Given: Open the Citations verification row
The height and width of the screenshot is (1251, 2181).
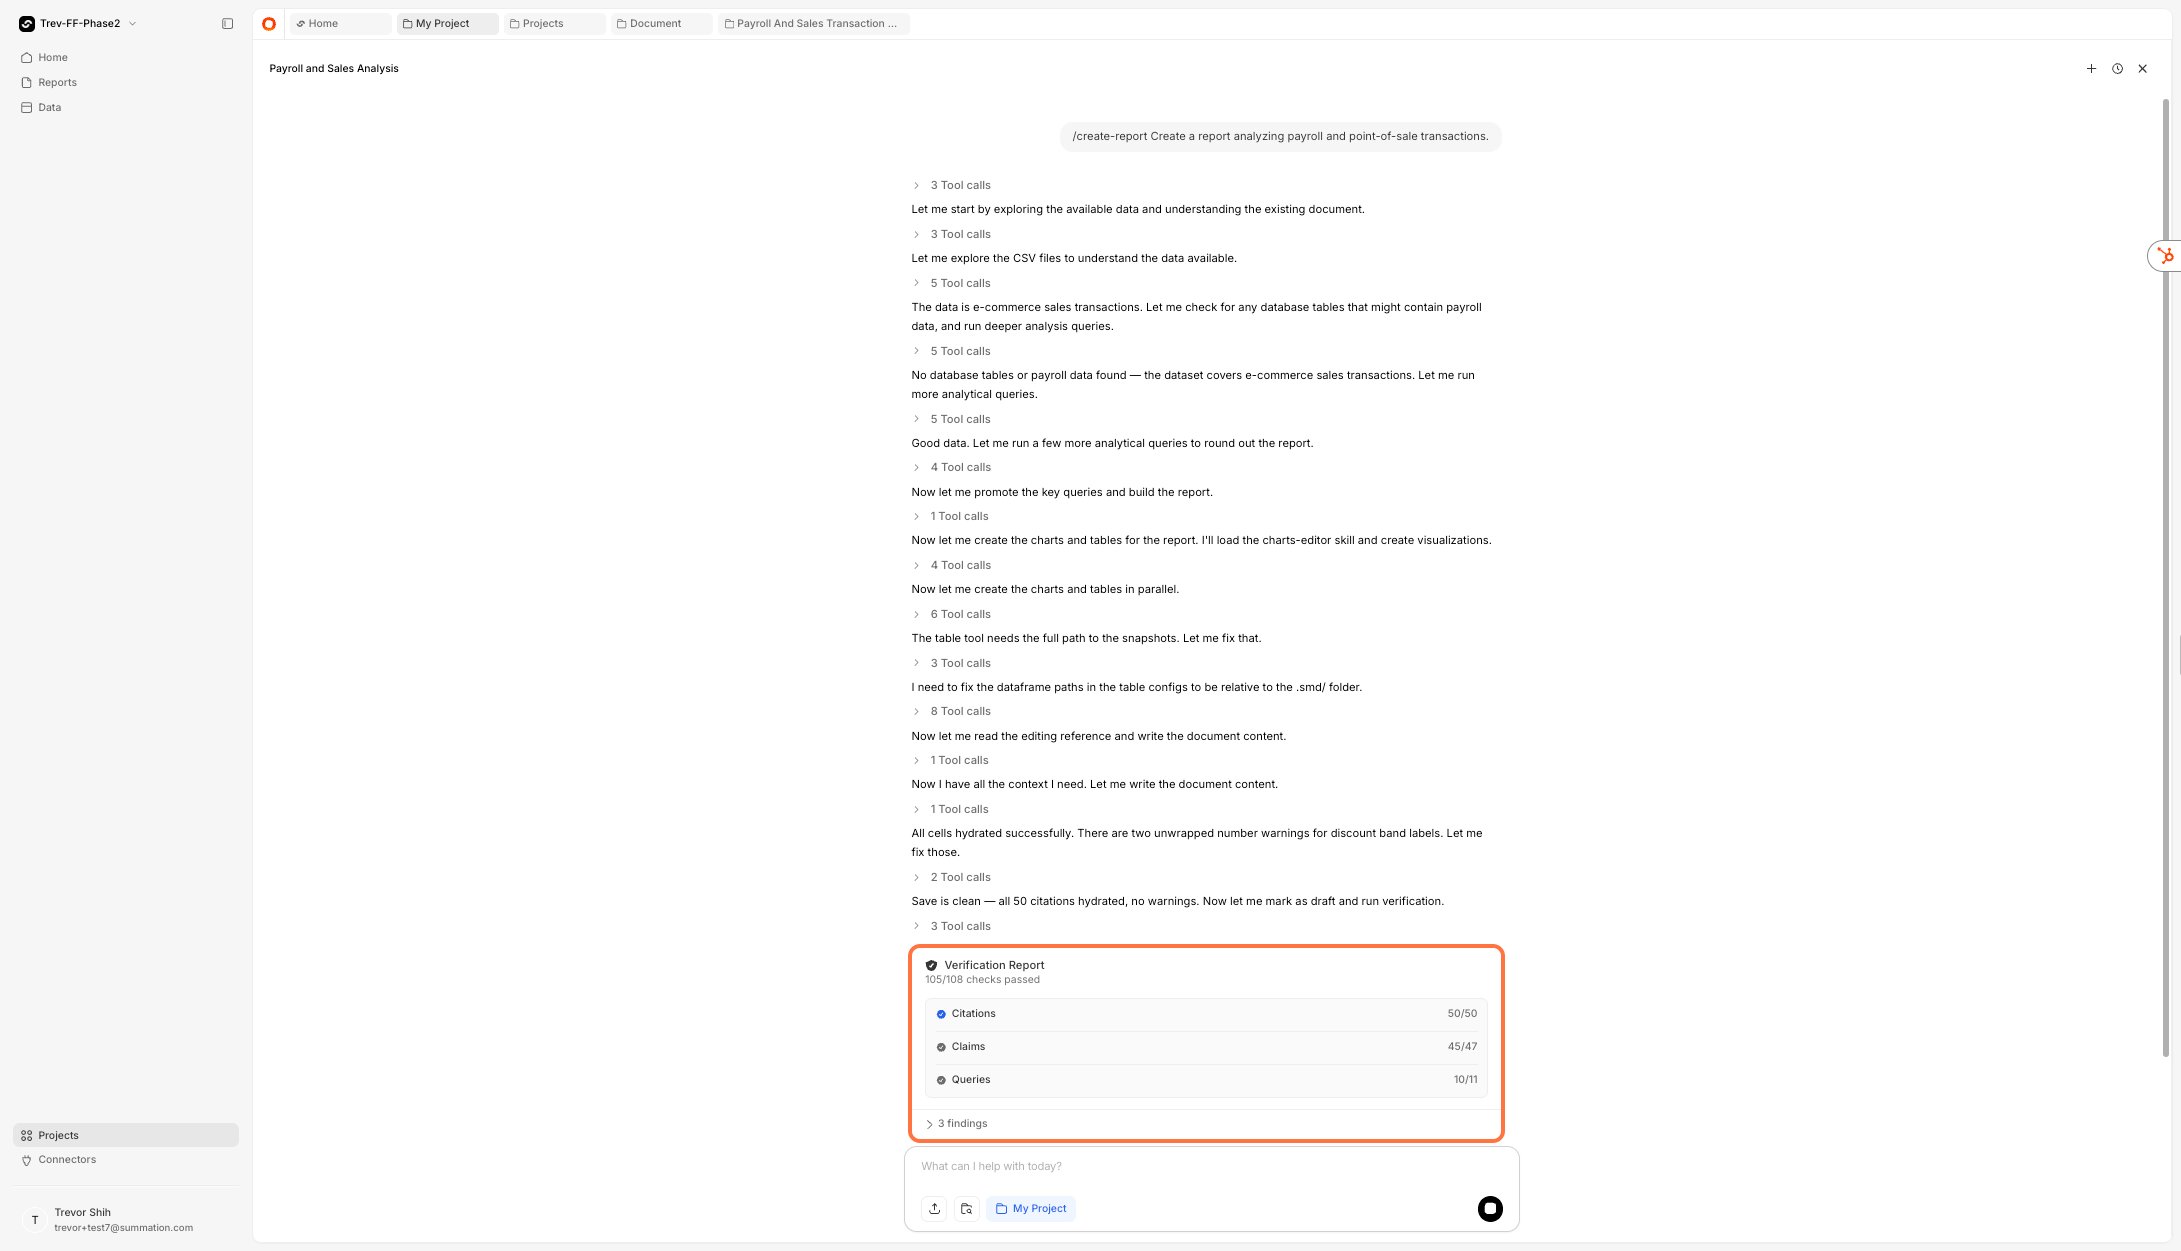Looking at the screenshot, I should pyautogui.click(x=1206, y=1014).
